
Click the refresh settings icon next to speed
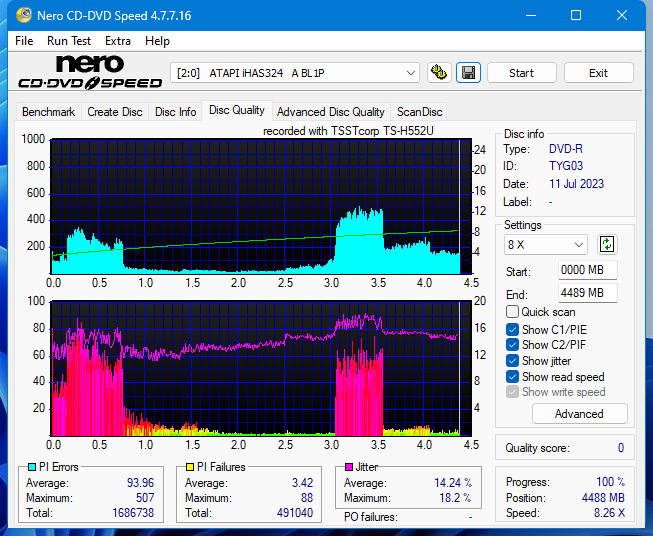point(607,244)
